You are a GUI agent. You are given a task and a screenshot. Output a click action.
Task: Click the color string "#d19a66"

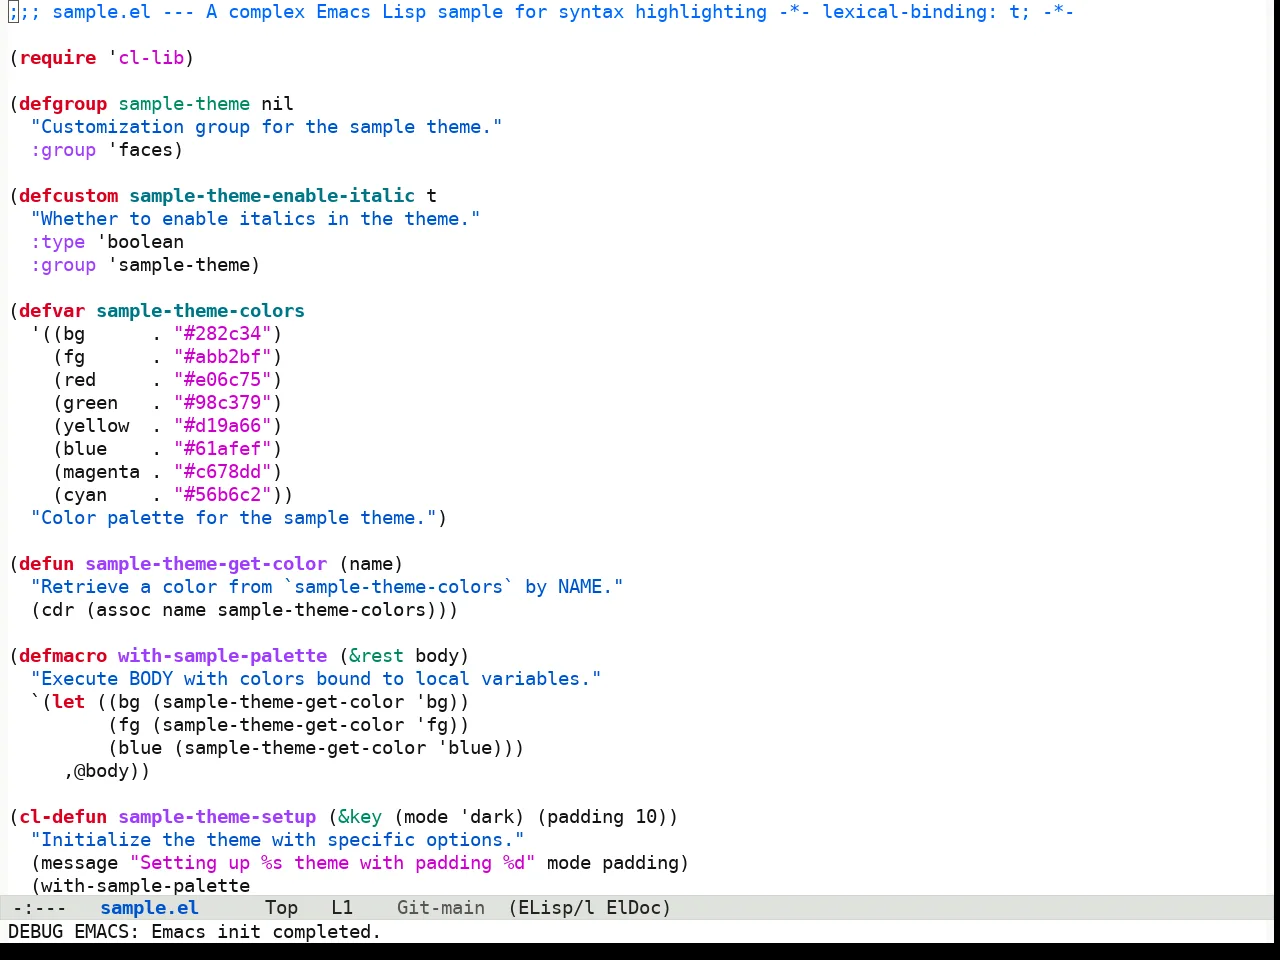(x=223, y=425)
